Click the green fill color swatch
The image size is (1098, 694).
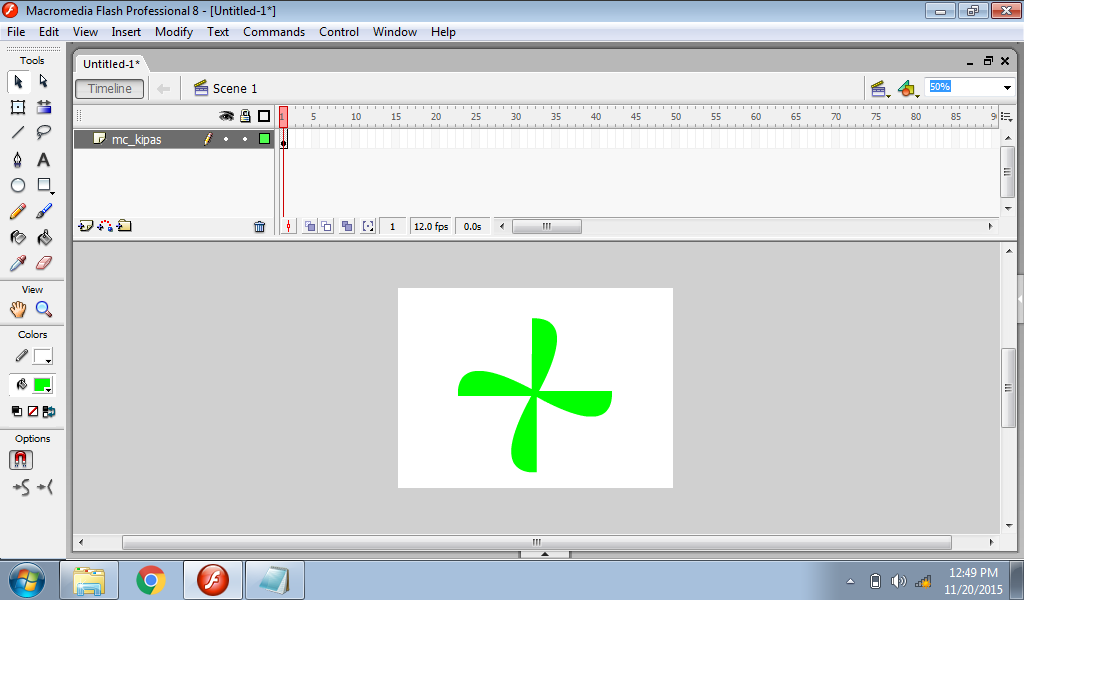[43, 384]
